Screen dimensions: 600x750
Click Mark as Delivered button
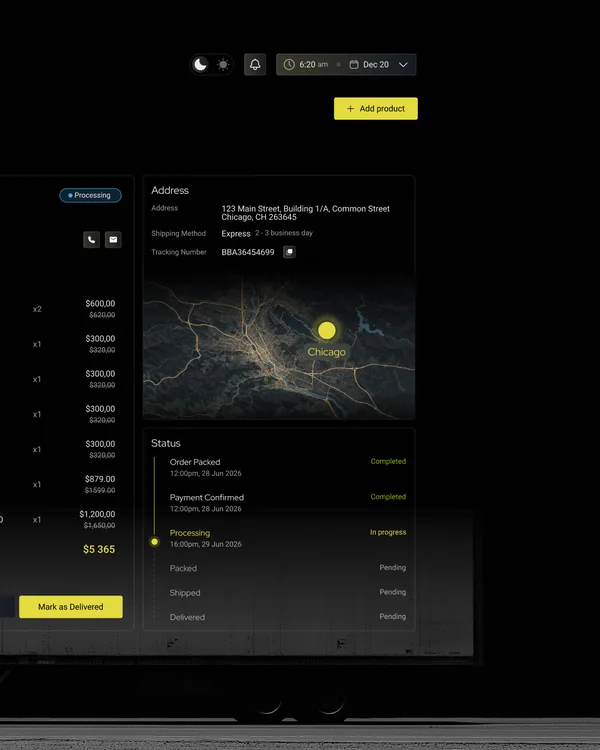(71, 607)
